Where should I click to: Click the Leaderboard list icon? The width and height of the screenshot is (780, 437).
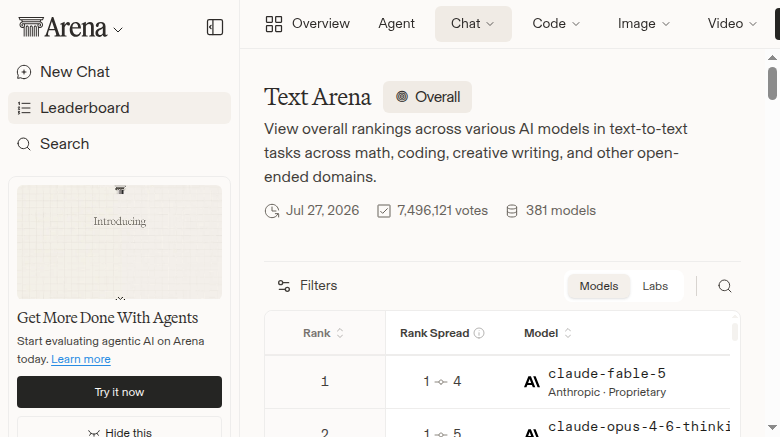(x=24, y=108)
